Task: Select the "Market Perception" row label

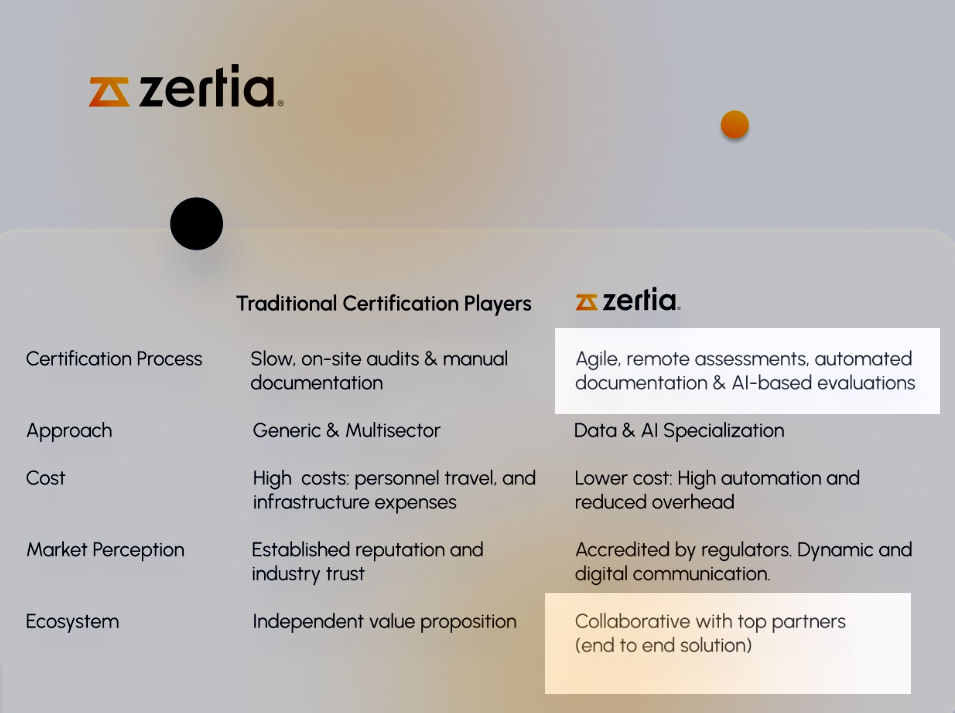Action: (105, 550)
